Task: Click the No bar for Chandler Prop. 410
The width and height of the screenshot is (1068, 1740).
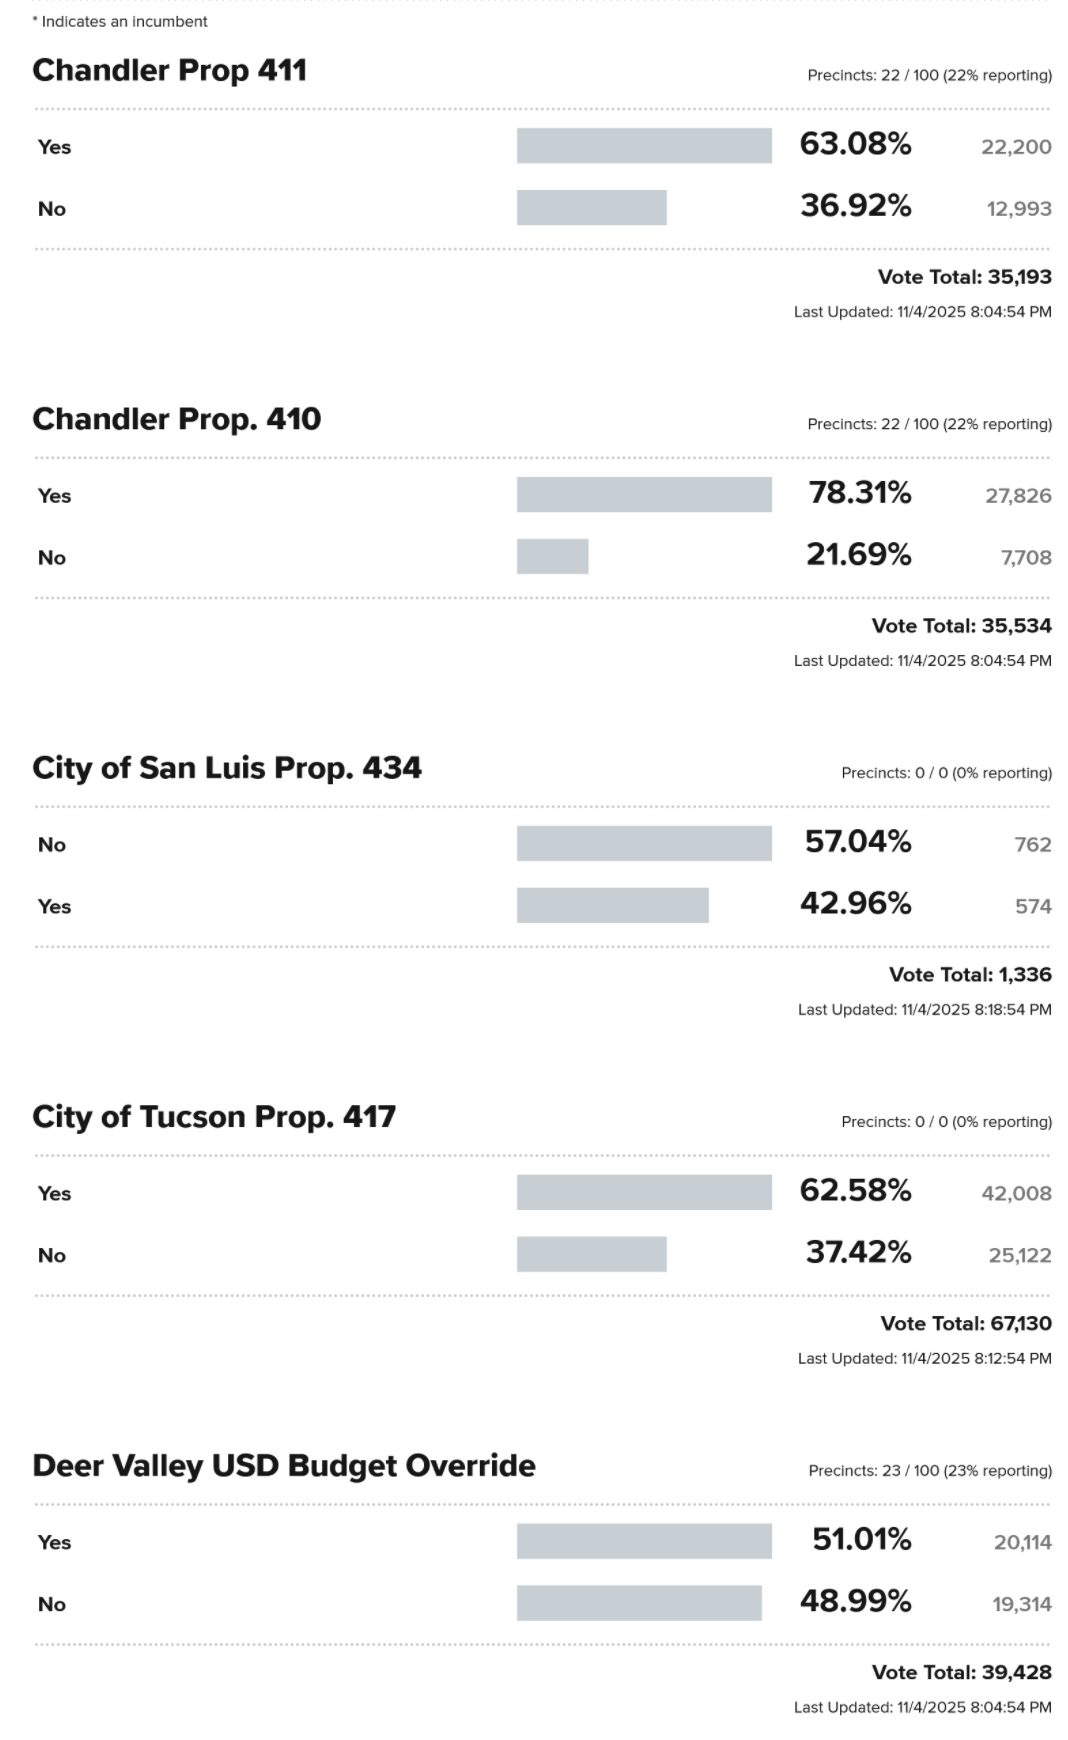Action: pyautogui.click(x=552, y=557)
